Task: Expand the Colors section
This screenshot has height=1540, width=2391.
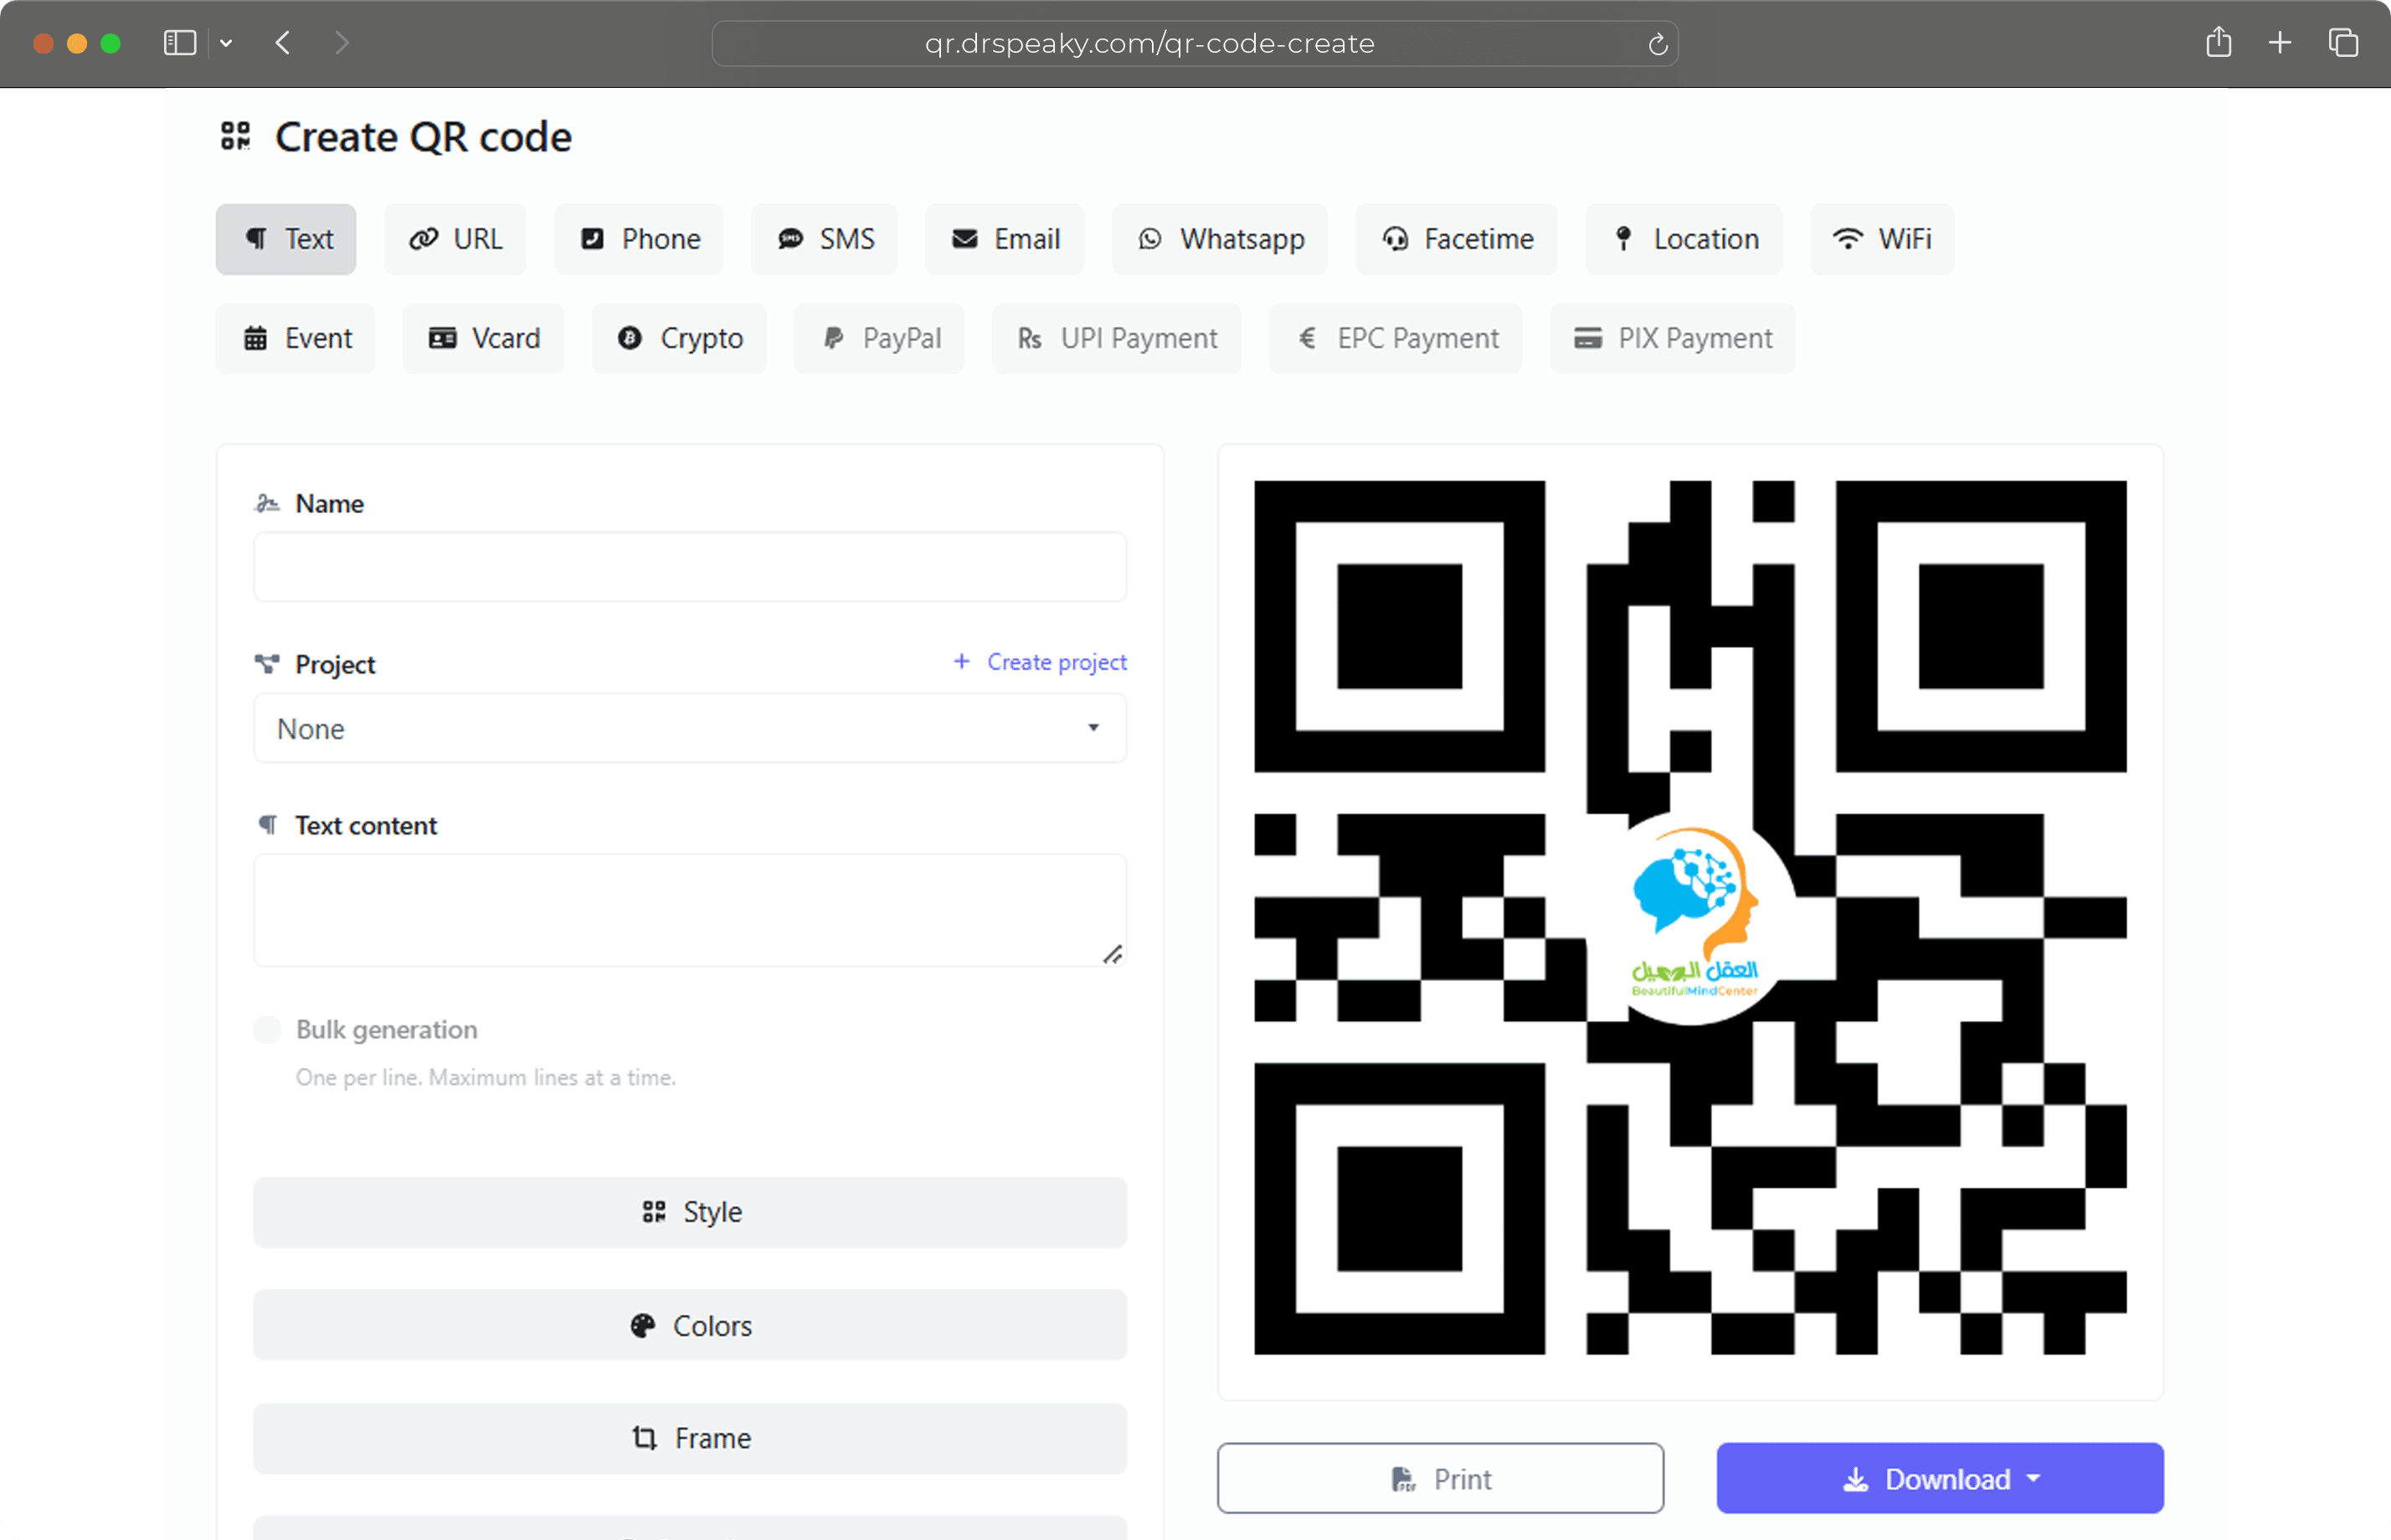Action: click(x=690, y=1325)
